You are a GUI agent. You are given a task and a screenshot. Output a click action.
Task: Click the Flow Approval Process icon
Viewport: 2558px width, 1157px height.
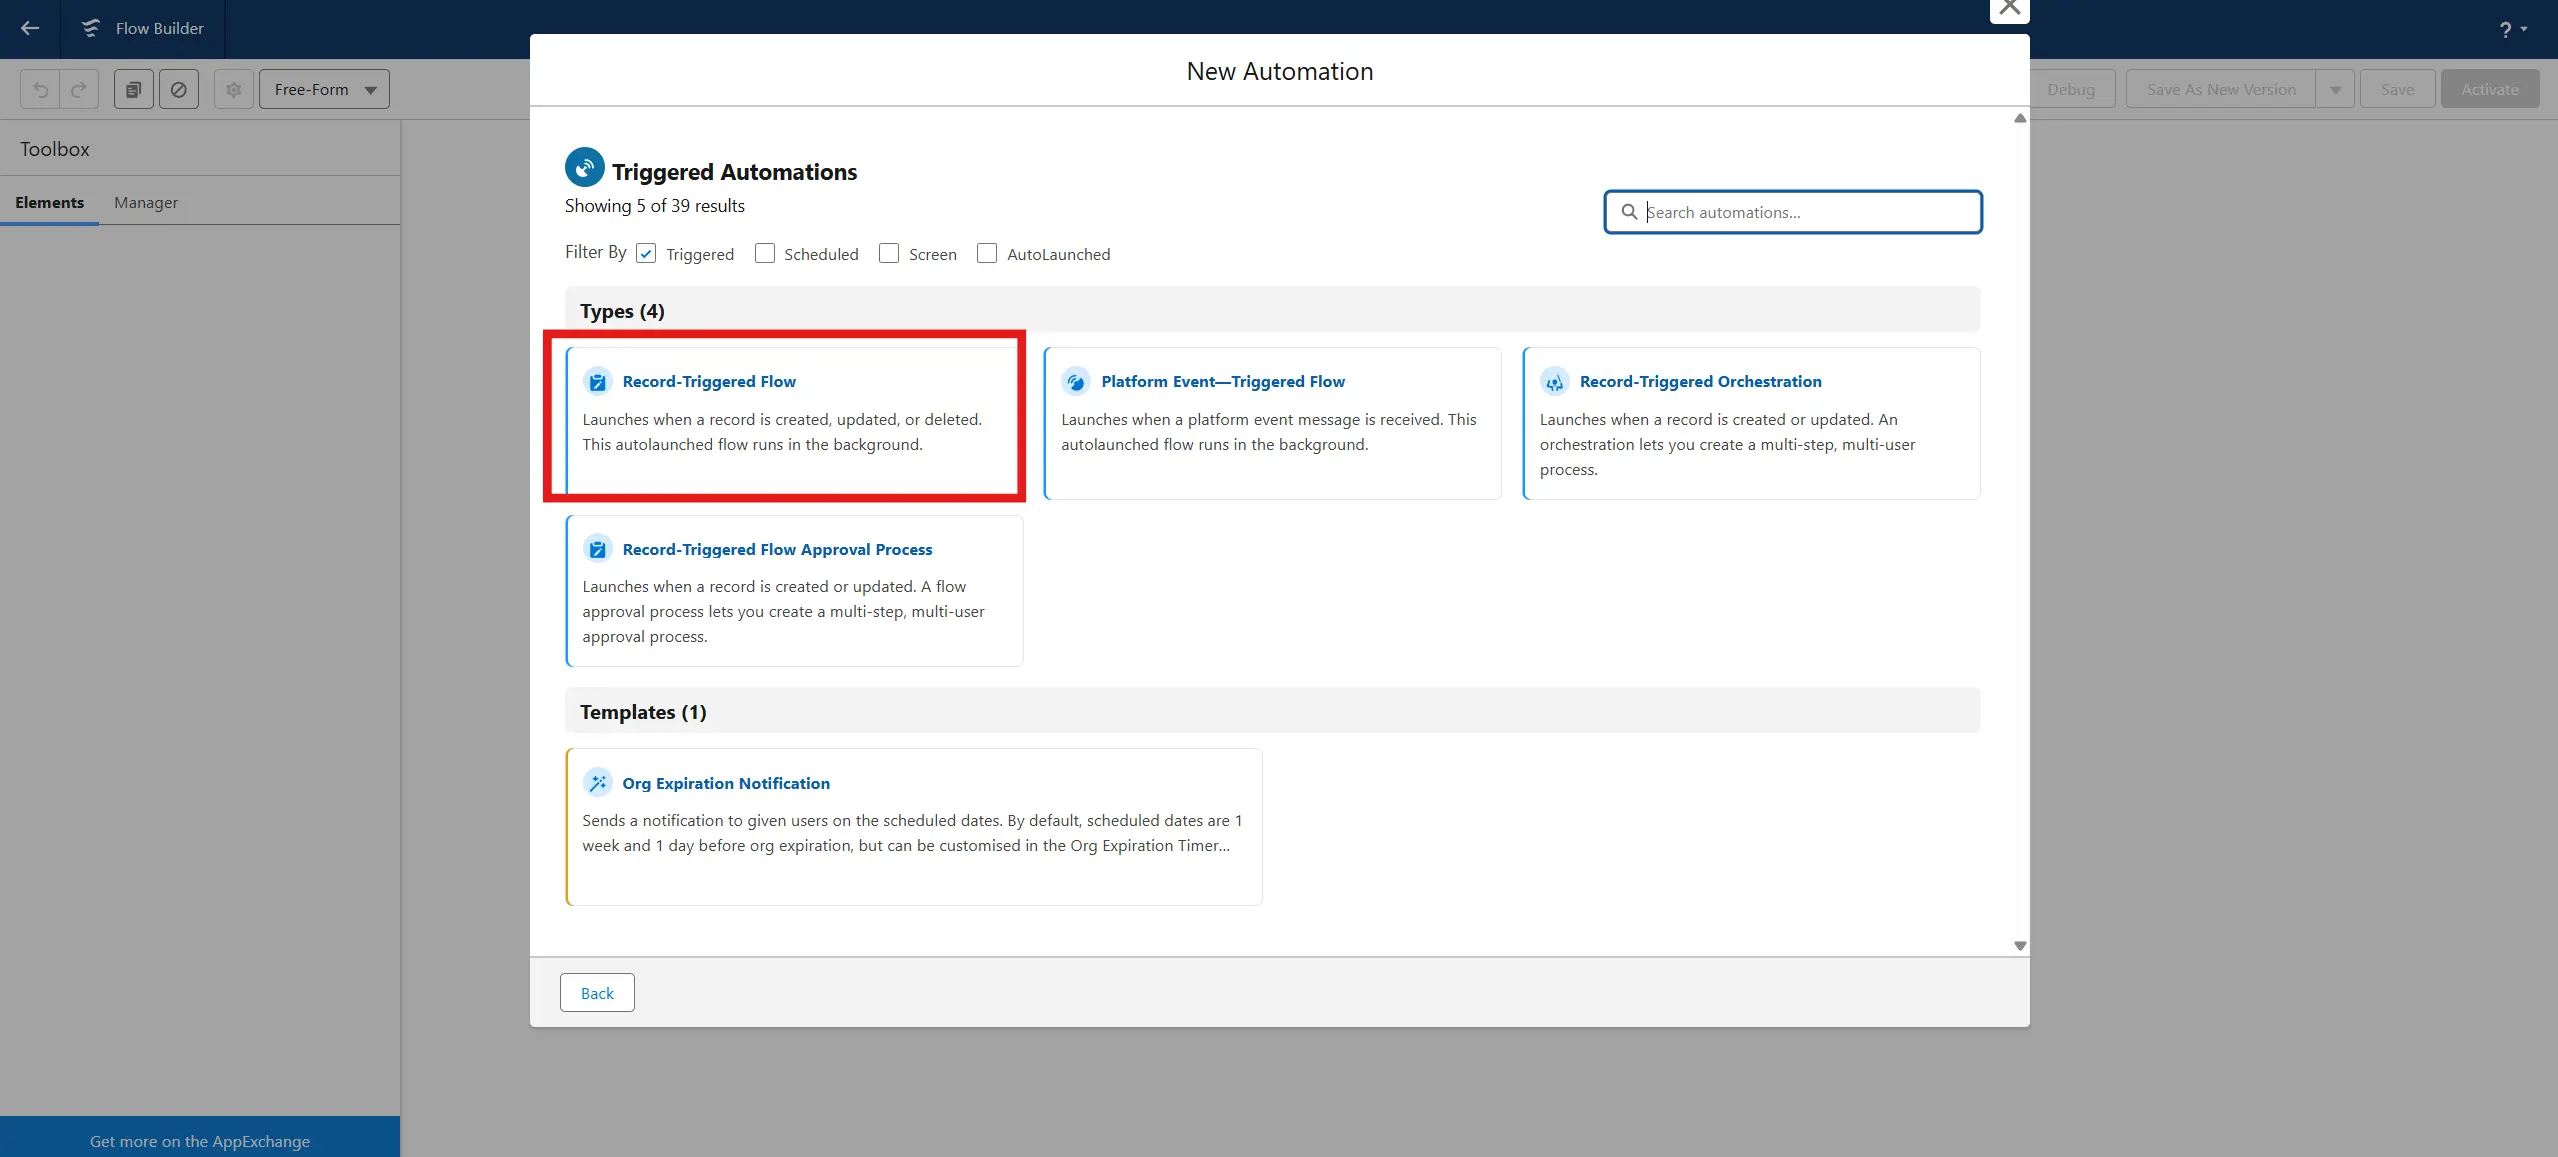click(597, 549)
